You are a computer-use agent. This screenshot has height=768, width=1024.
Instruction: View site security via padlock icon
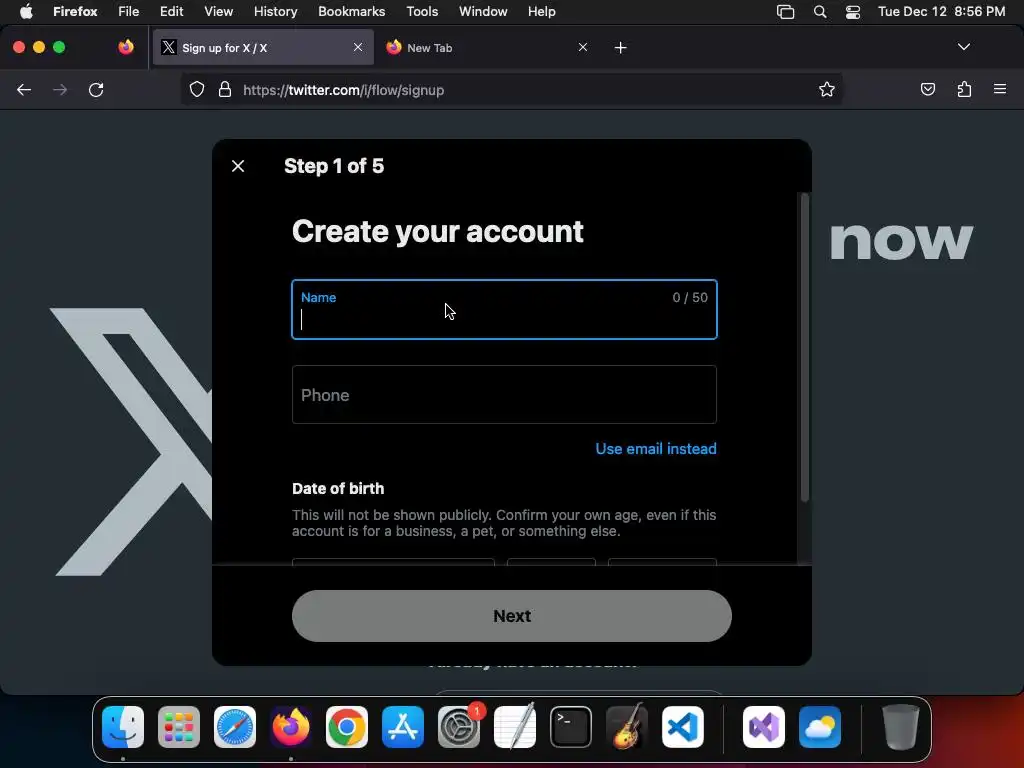click(225, 89)
